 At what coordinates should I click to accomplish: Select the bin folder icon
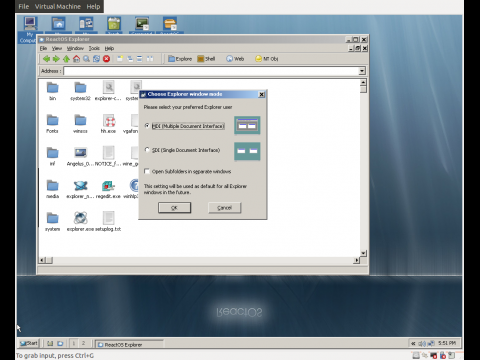pyautogui.click(x=52, y=88)
